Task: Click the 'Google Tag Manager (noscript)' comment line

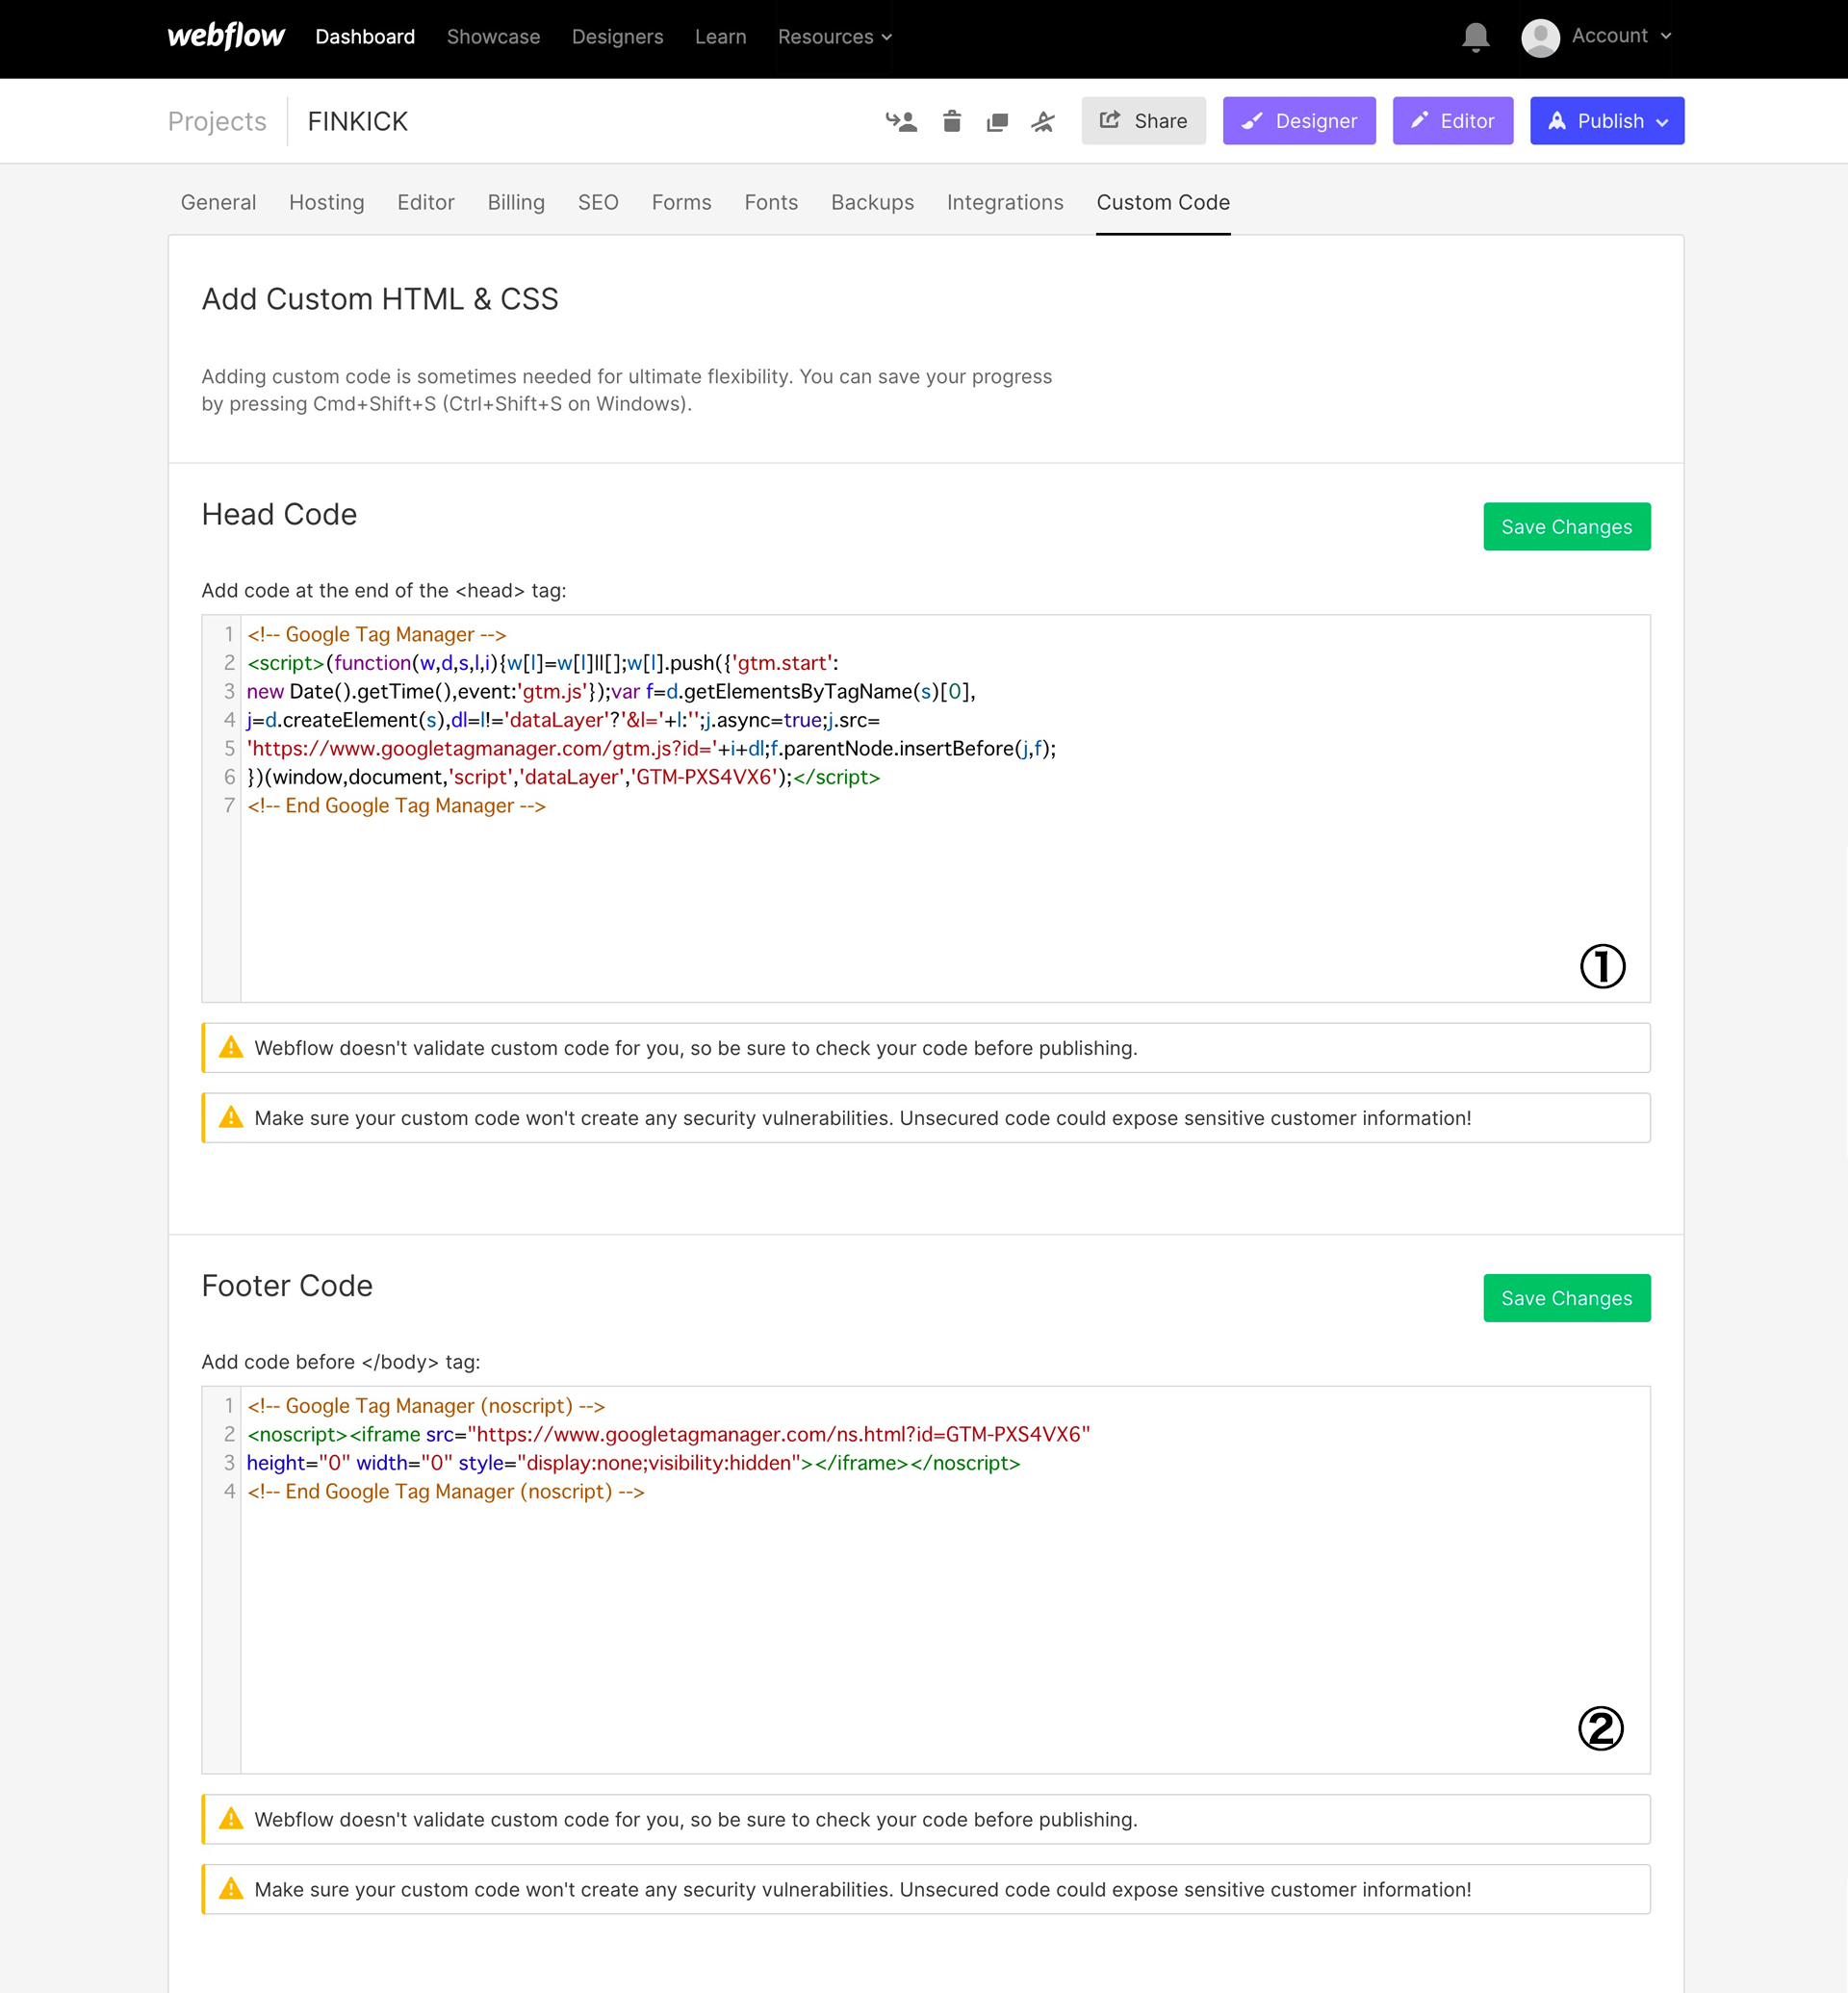Action: tap(426, 1406)
